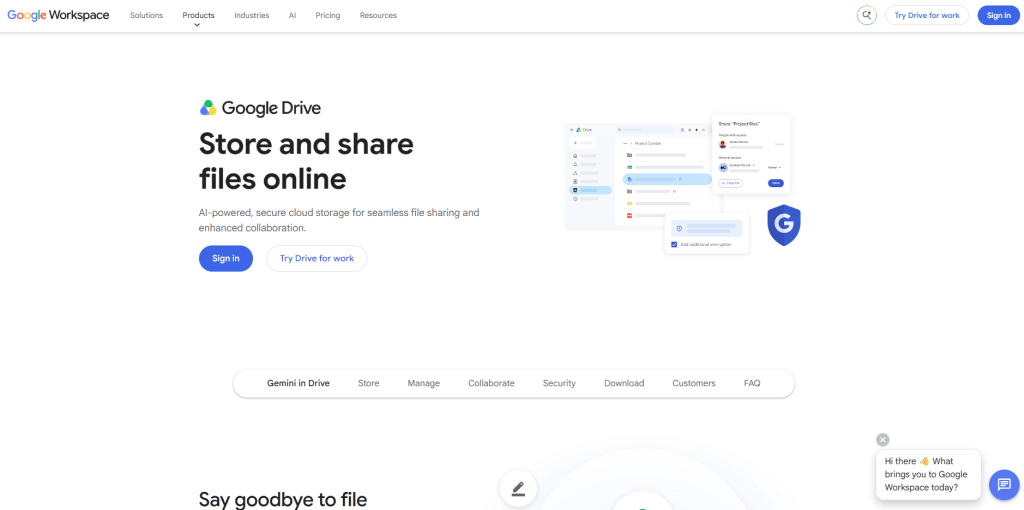The width and height of the screenshot is (1024, 510).
Task: Open the Resources menu
Action: [x=378, y=15]
